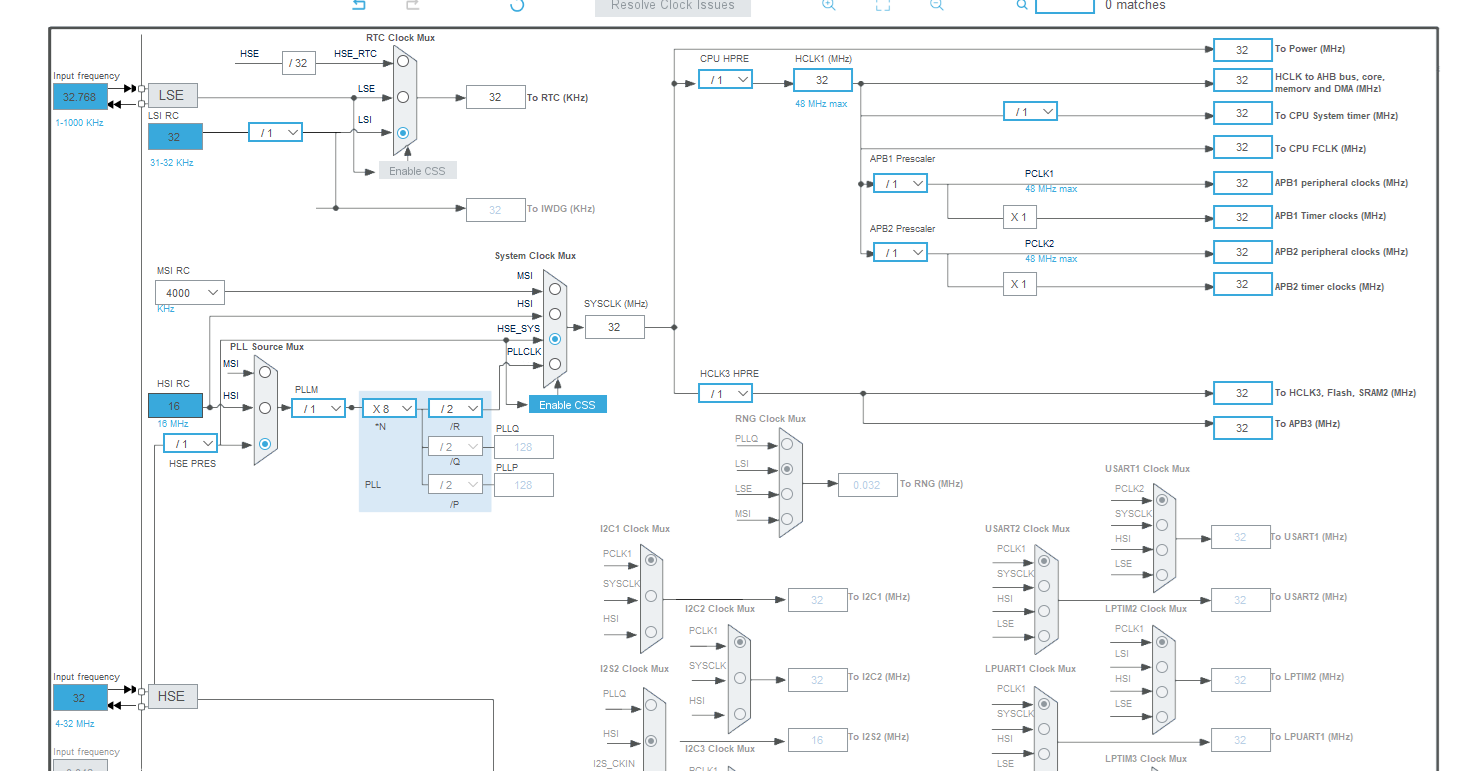Select HSE in the PLL Source Mux
Image resolution: width=1469 pixels, height=771 pixels.
(265, 444)
